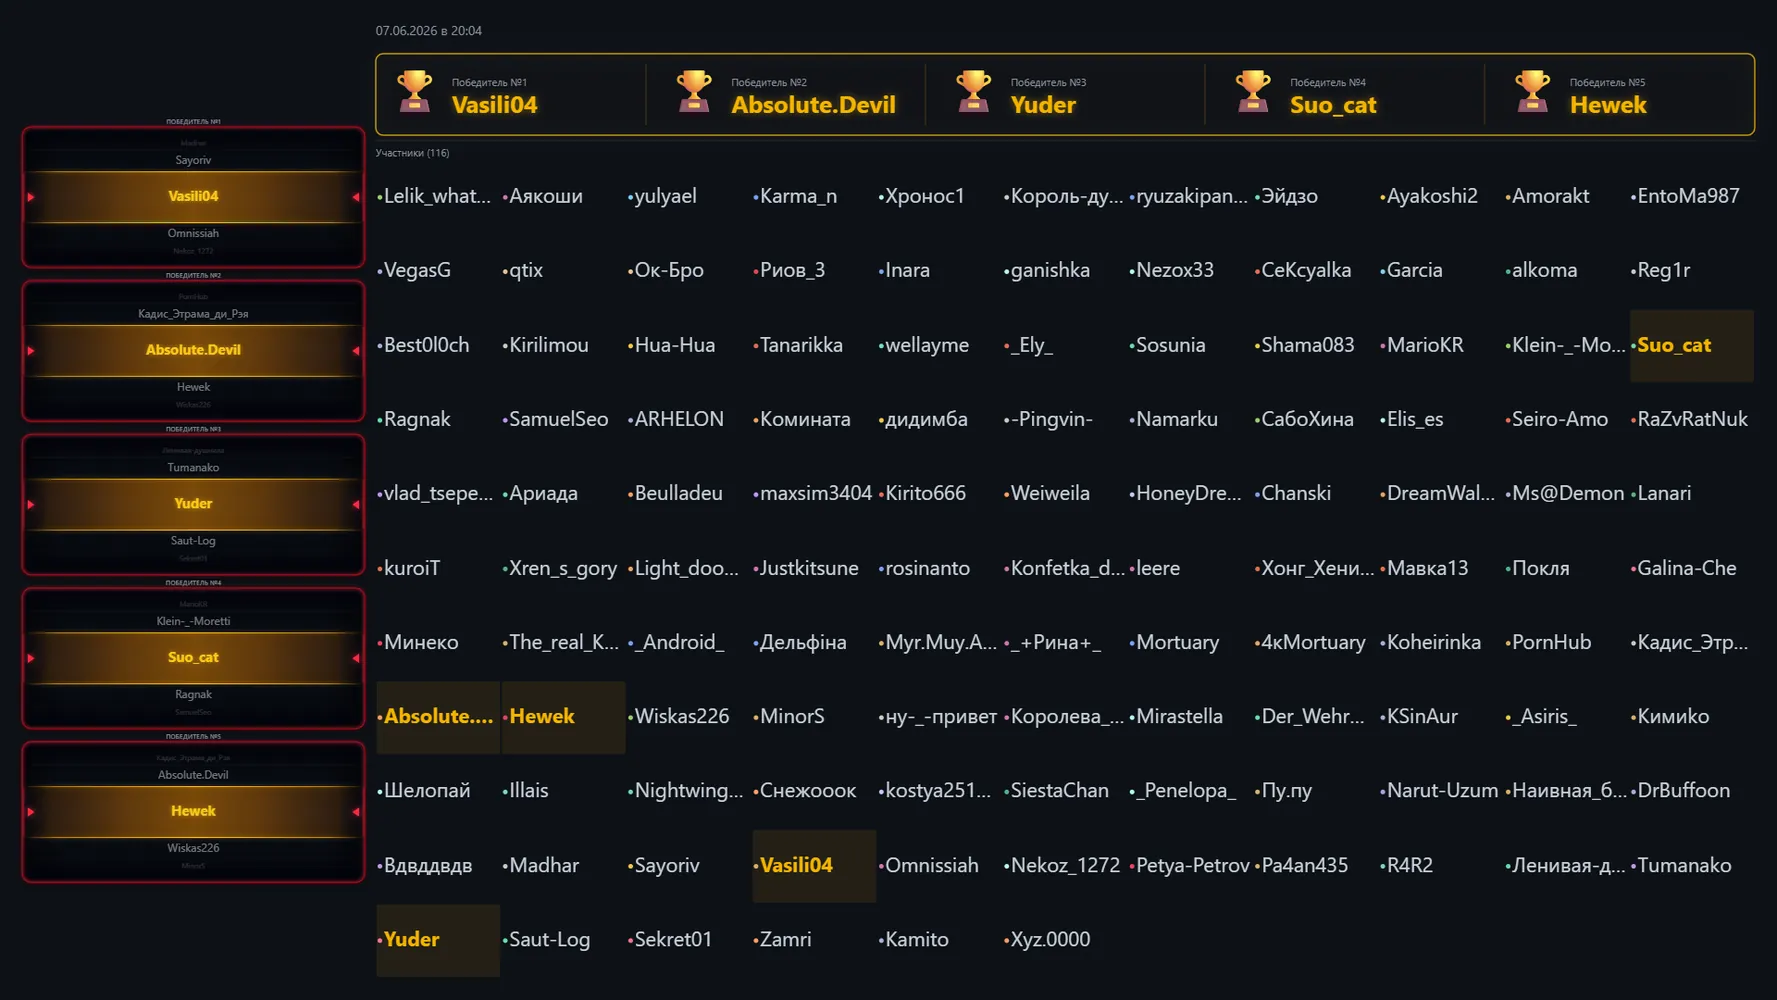Click left red arrow on Vasili04 roulette
Image resolution: width=1777 pixels, height=1000 pixels.
click(x=31, y=197)
